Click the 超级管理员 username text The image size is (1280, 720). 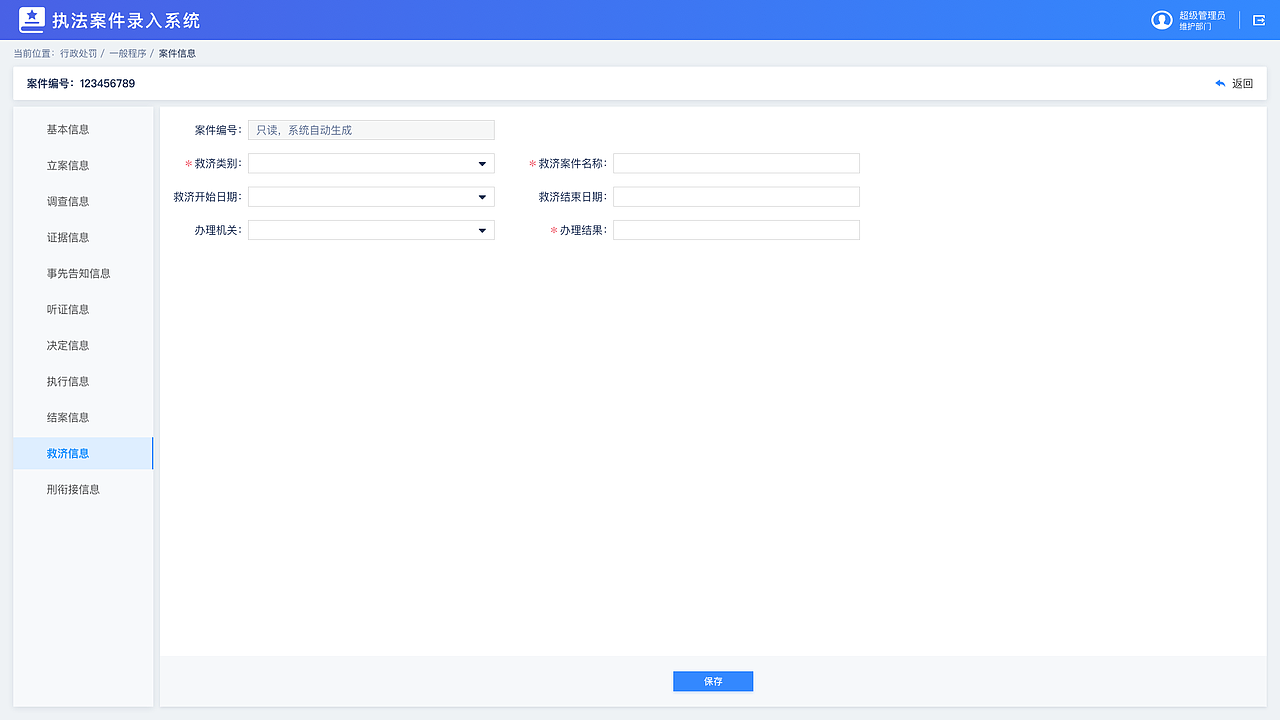(x=1202, y=15)
